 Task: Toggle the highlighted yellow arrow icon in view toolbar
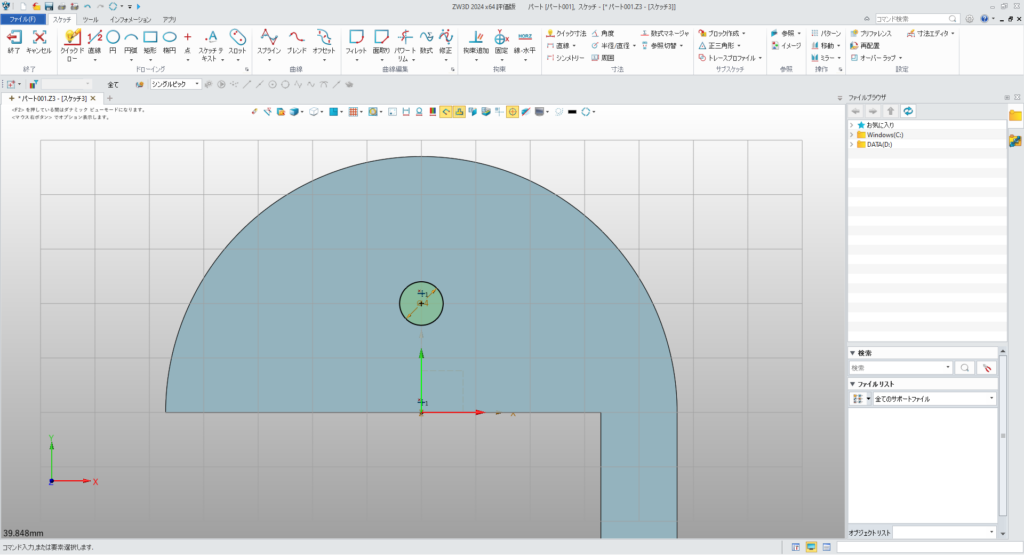point(446,112)
